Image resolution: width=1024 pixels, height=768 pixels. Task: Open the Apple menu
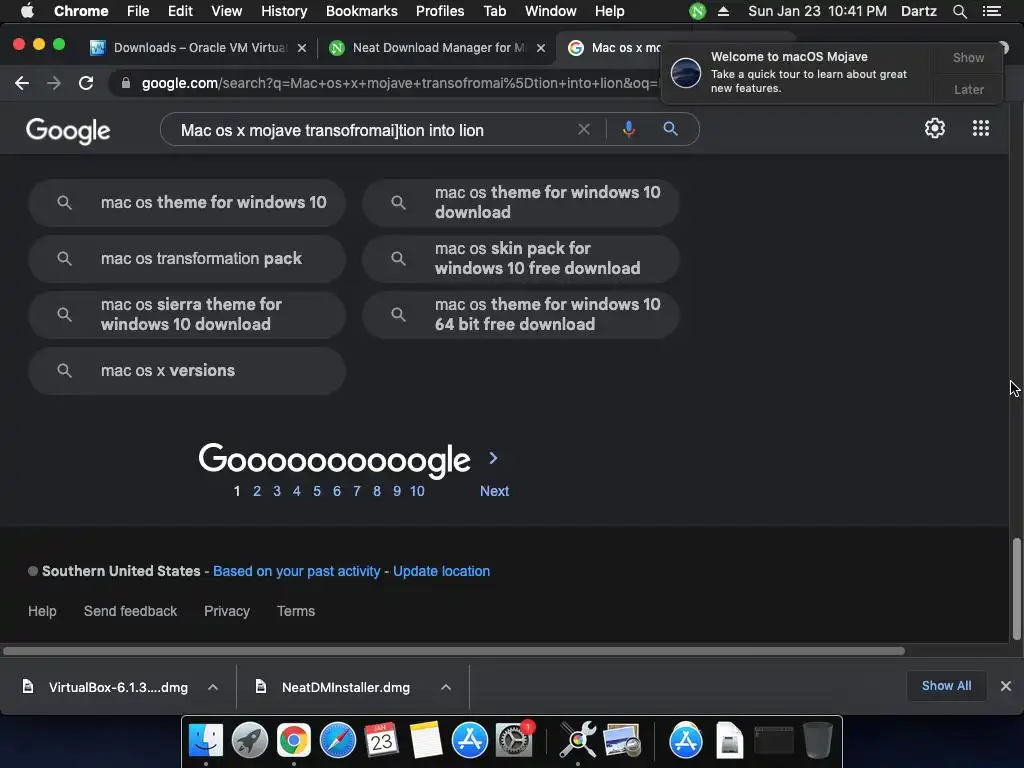pyautogui.click(x=27, y=11)
